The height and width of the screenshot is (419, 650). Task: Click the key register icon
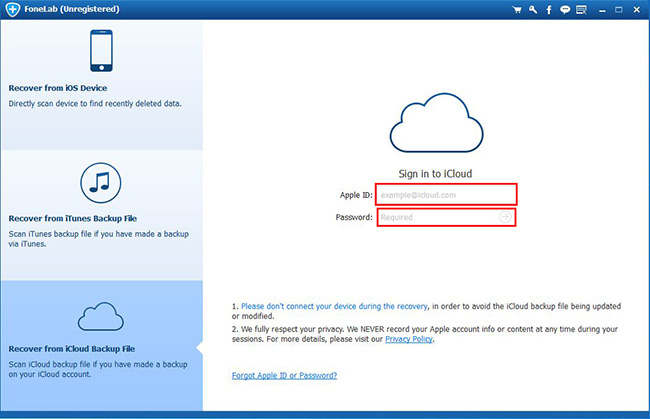point(533,10)
